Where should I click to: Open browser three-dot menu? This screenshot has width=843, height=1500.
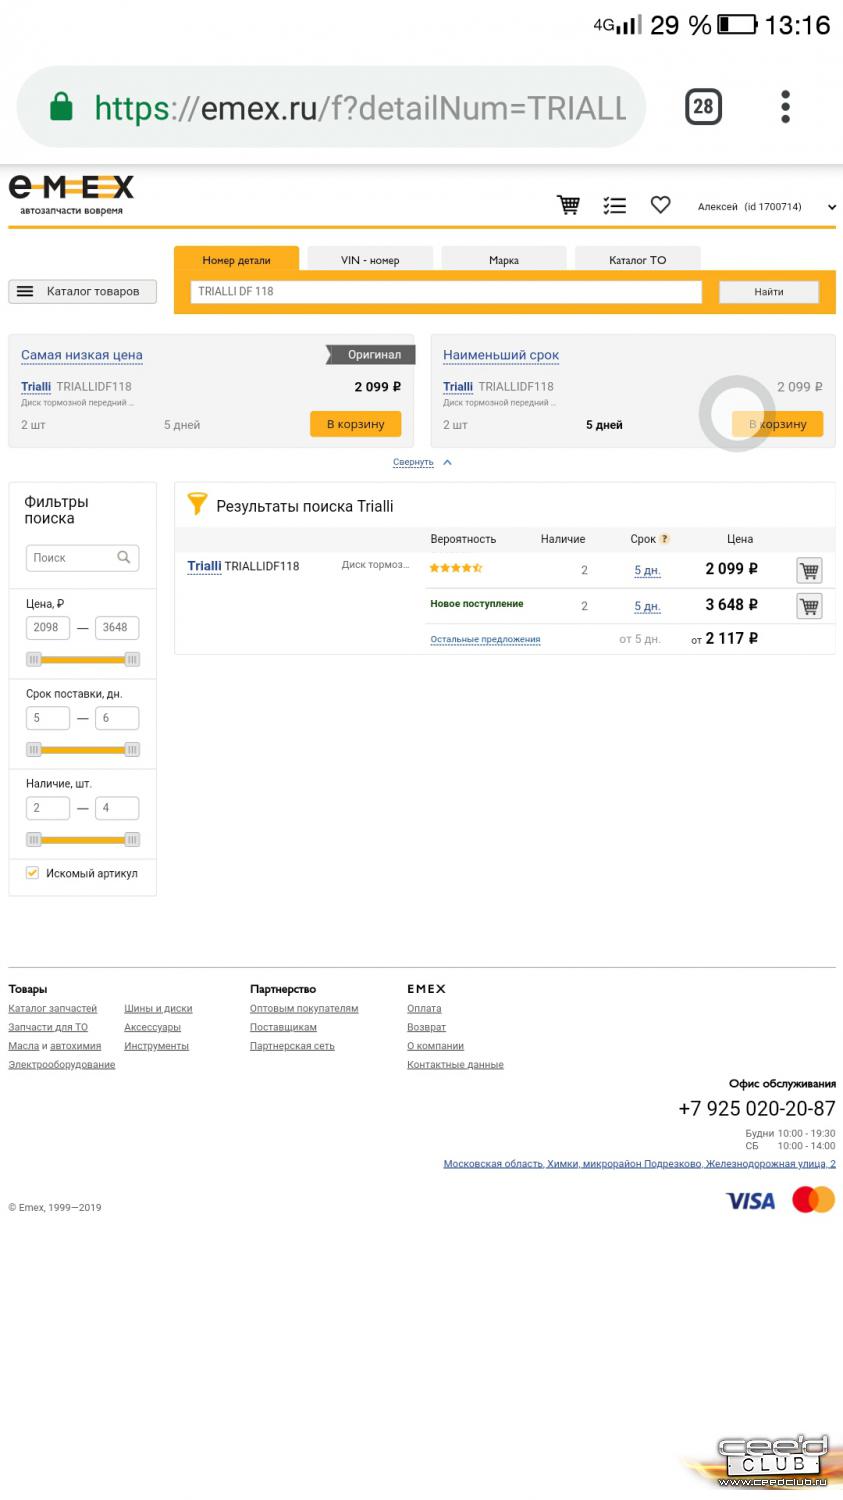[785, 107]
